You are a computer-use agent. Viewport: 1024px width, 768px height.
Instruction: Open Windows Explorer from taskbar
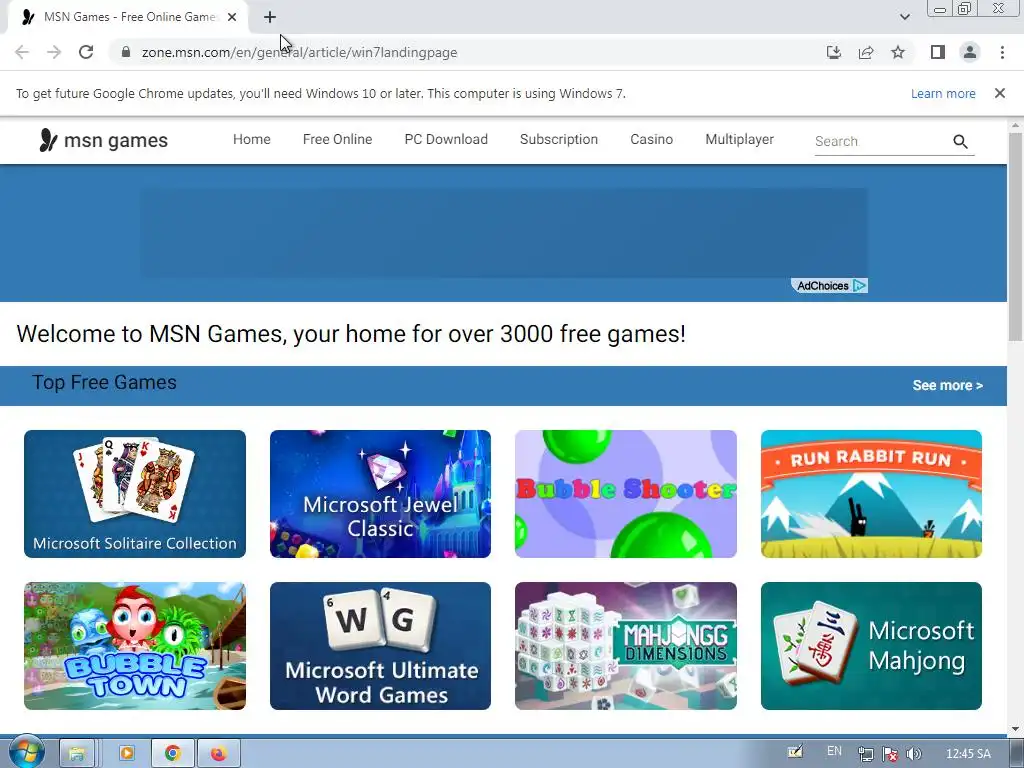(x=77, y=754)
